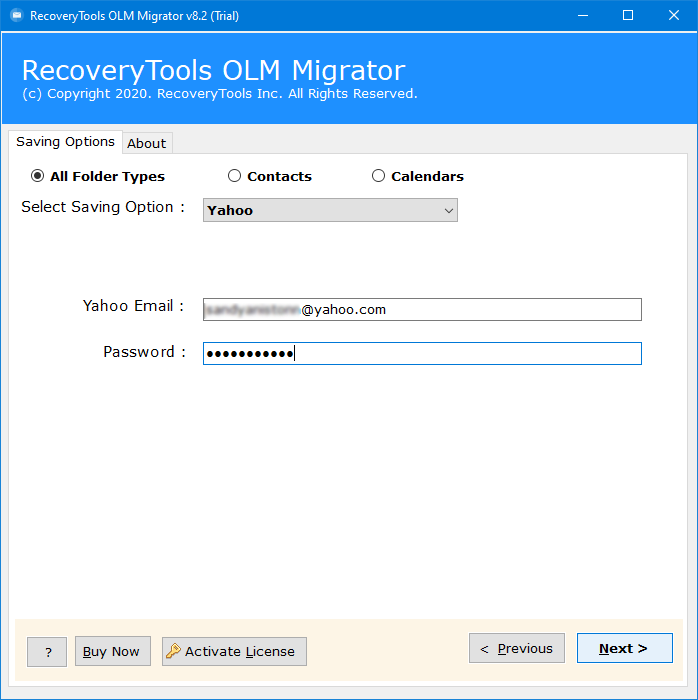Image resolution: width=698 pixels, height=700 pixels.
Task: Click the Activate License button
Action: pos(234,651)
